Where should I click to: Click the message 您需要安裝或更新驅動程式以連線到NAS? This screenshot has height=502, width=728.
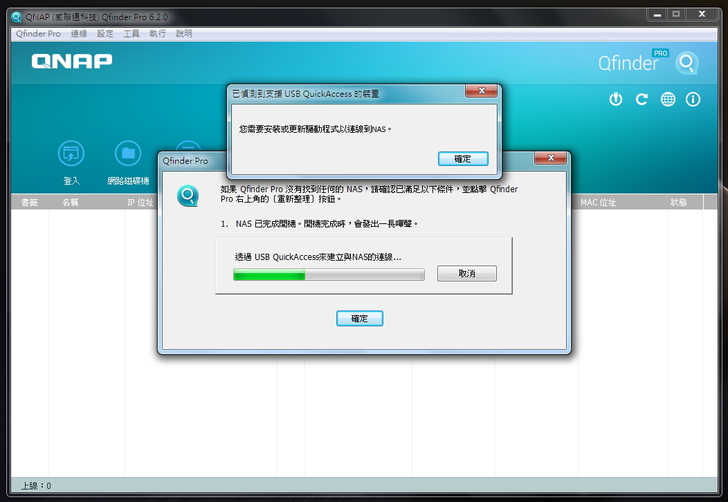(315, 129)
